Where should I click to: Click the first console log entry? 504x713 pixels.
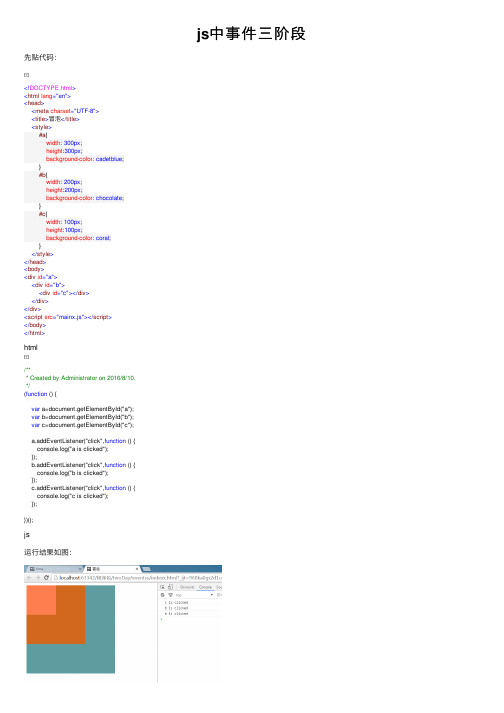coord(176,603)
